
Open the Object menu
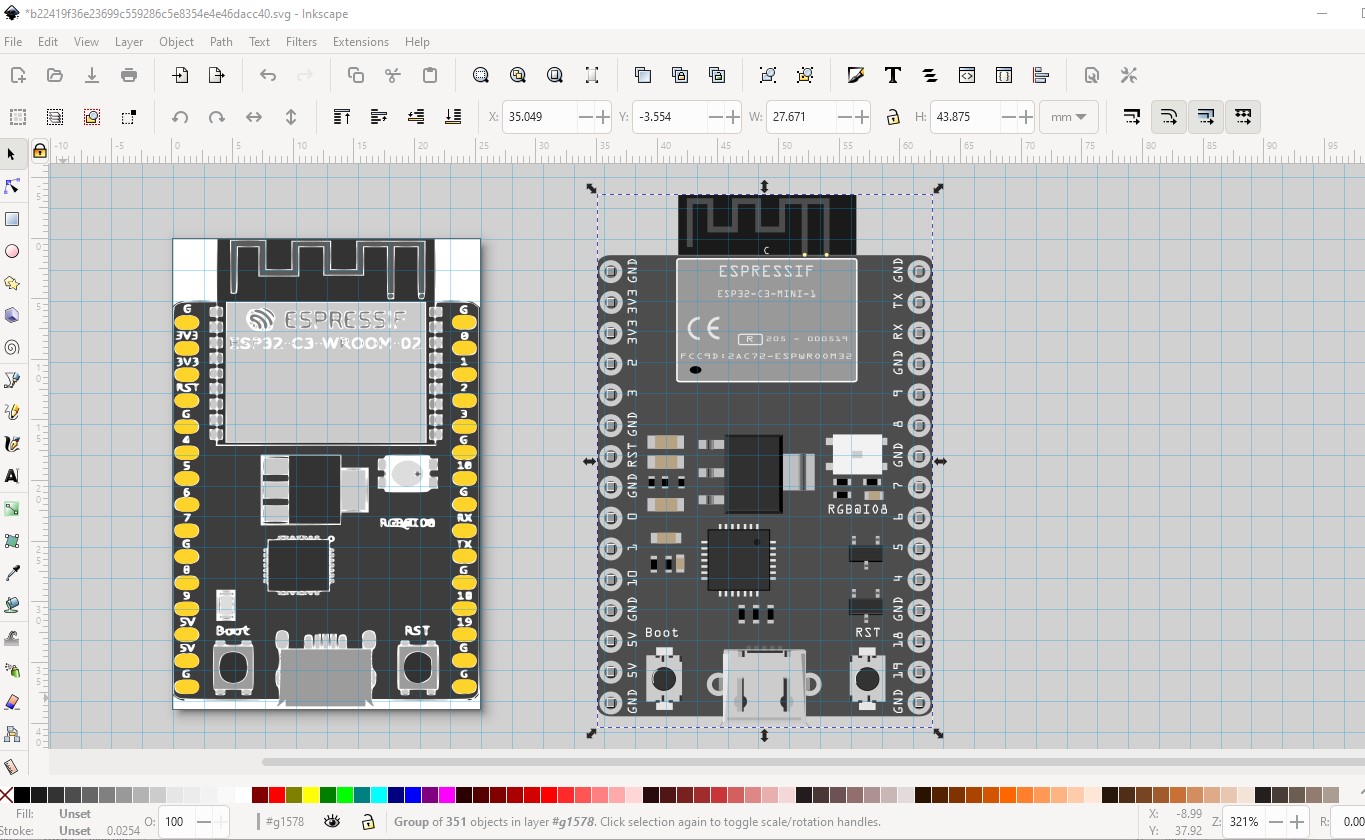pos(176,42)
